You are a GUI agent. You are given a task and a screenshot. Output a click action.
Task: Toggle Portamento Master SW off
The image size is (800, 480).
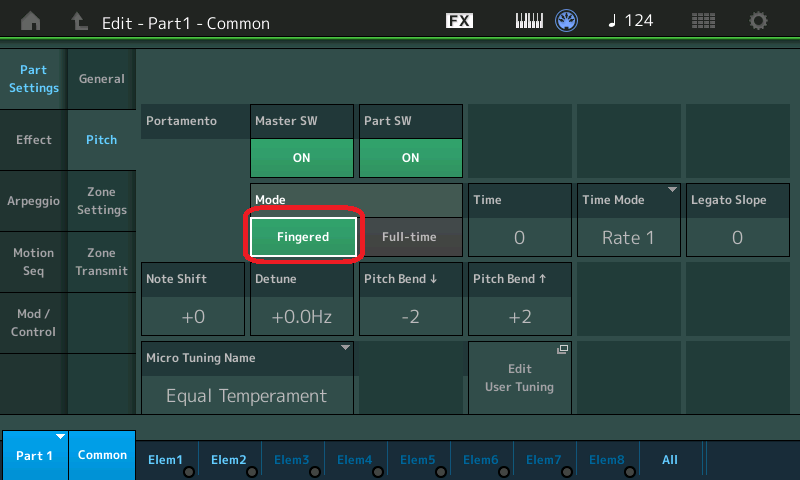(302, 157)
